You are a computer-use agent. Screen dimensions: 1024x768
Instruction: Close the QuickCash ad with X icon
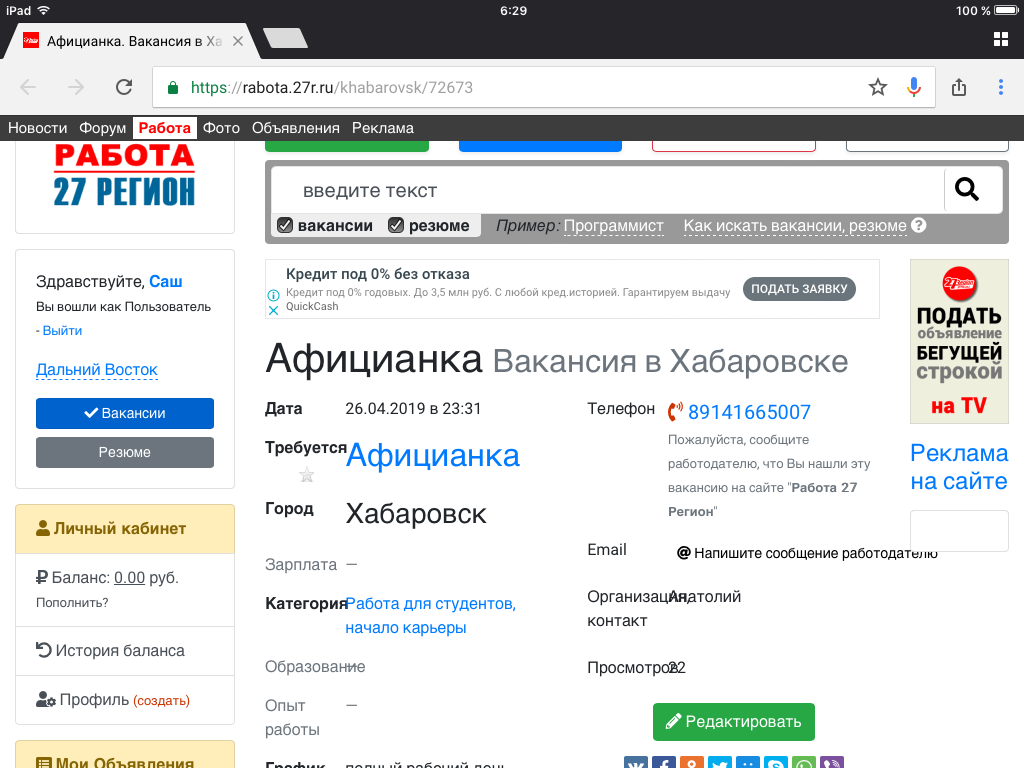(x=273, y=311)
